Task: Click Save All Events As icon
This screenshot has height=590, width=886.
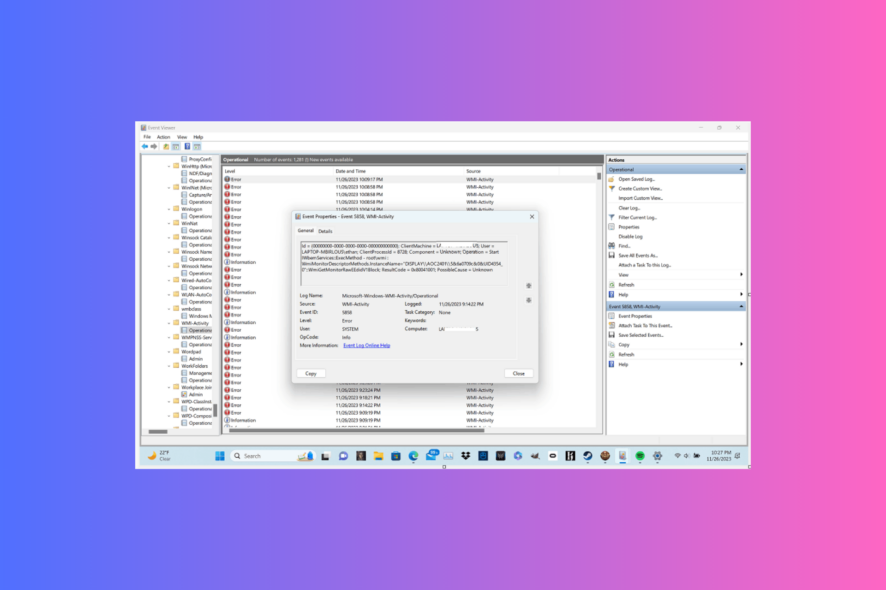Action: coord(611,255)
